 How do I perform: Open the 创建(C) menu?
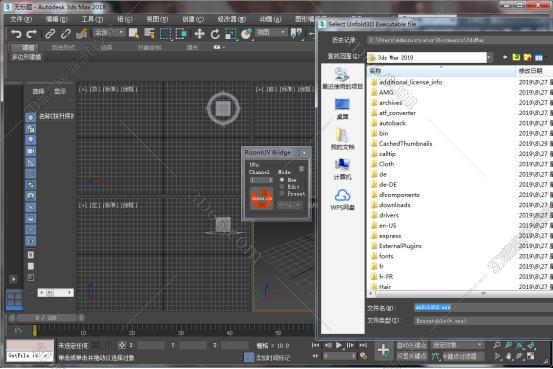click(193, 19)
